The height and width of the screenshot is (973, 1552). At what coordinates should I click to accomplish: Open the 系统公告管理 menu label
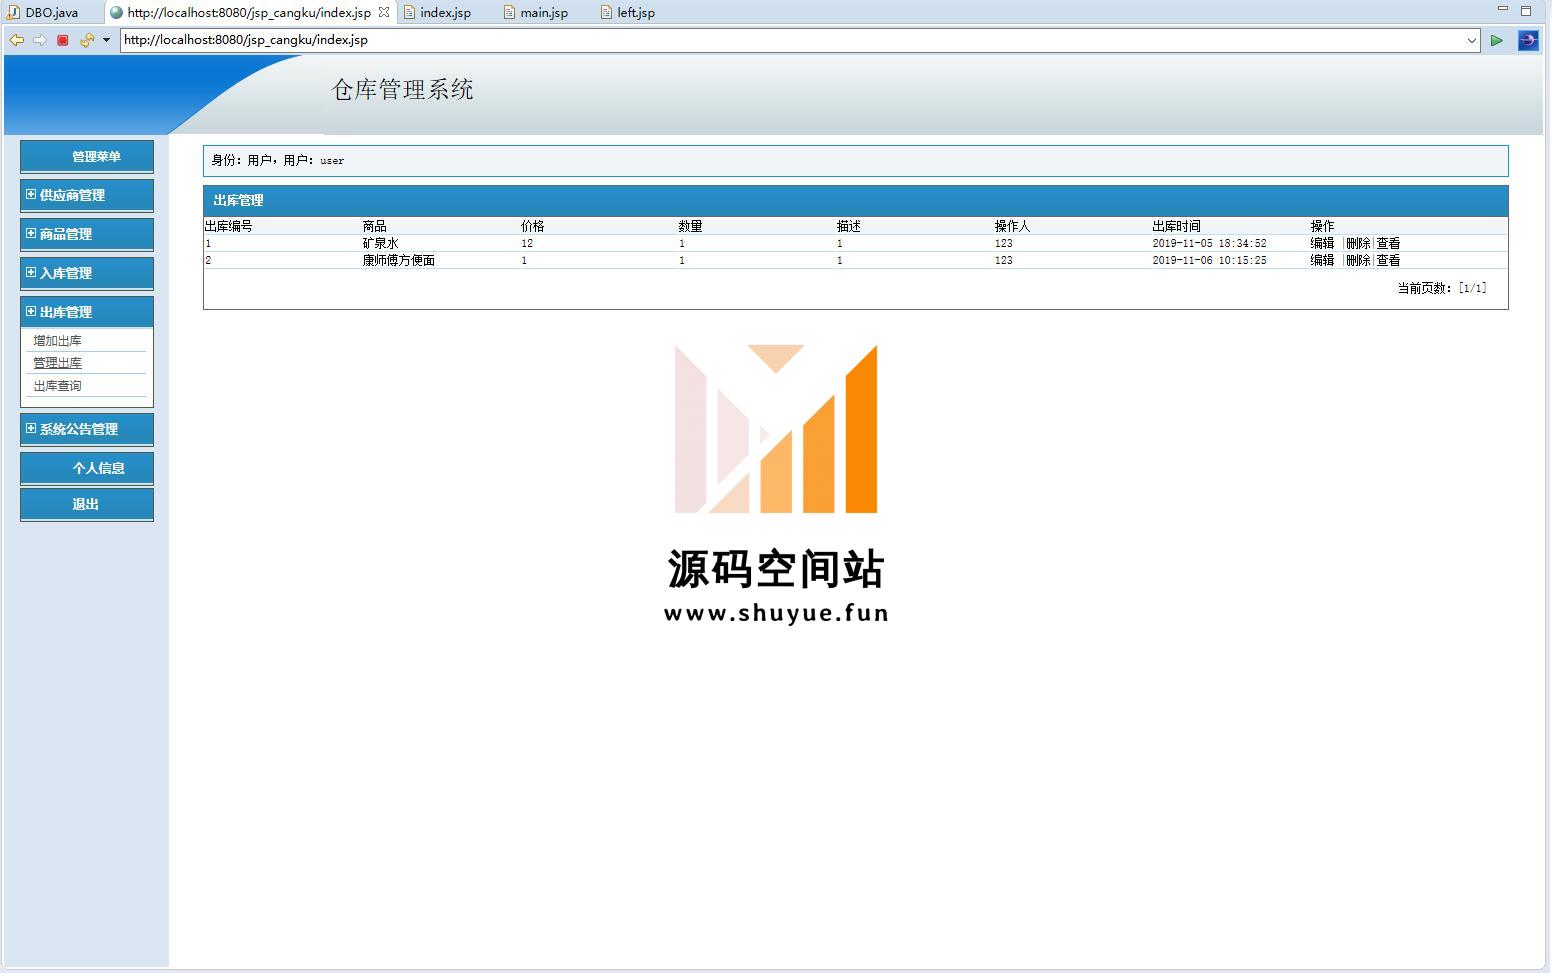point(79,429)
